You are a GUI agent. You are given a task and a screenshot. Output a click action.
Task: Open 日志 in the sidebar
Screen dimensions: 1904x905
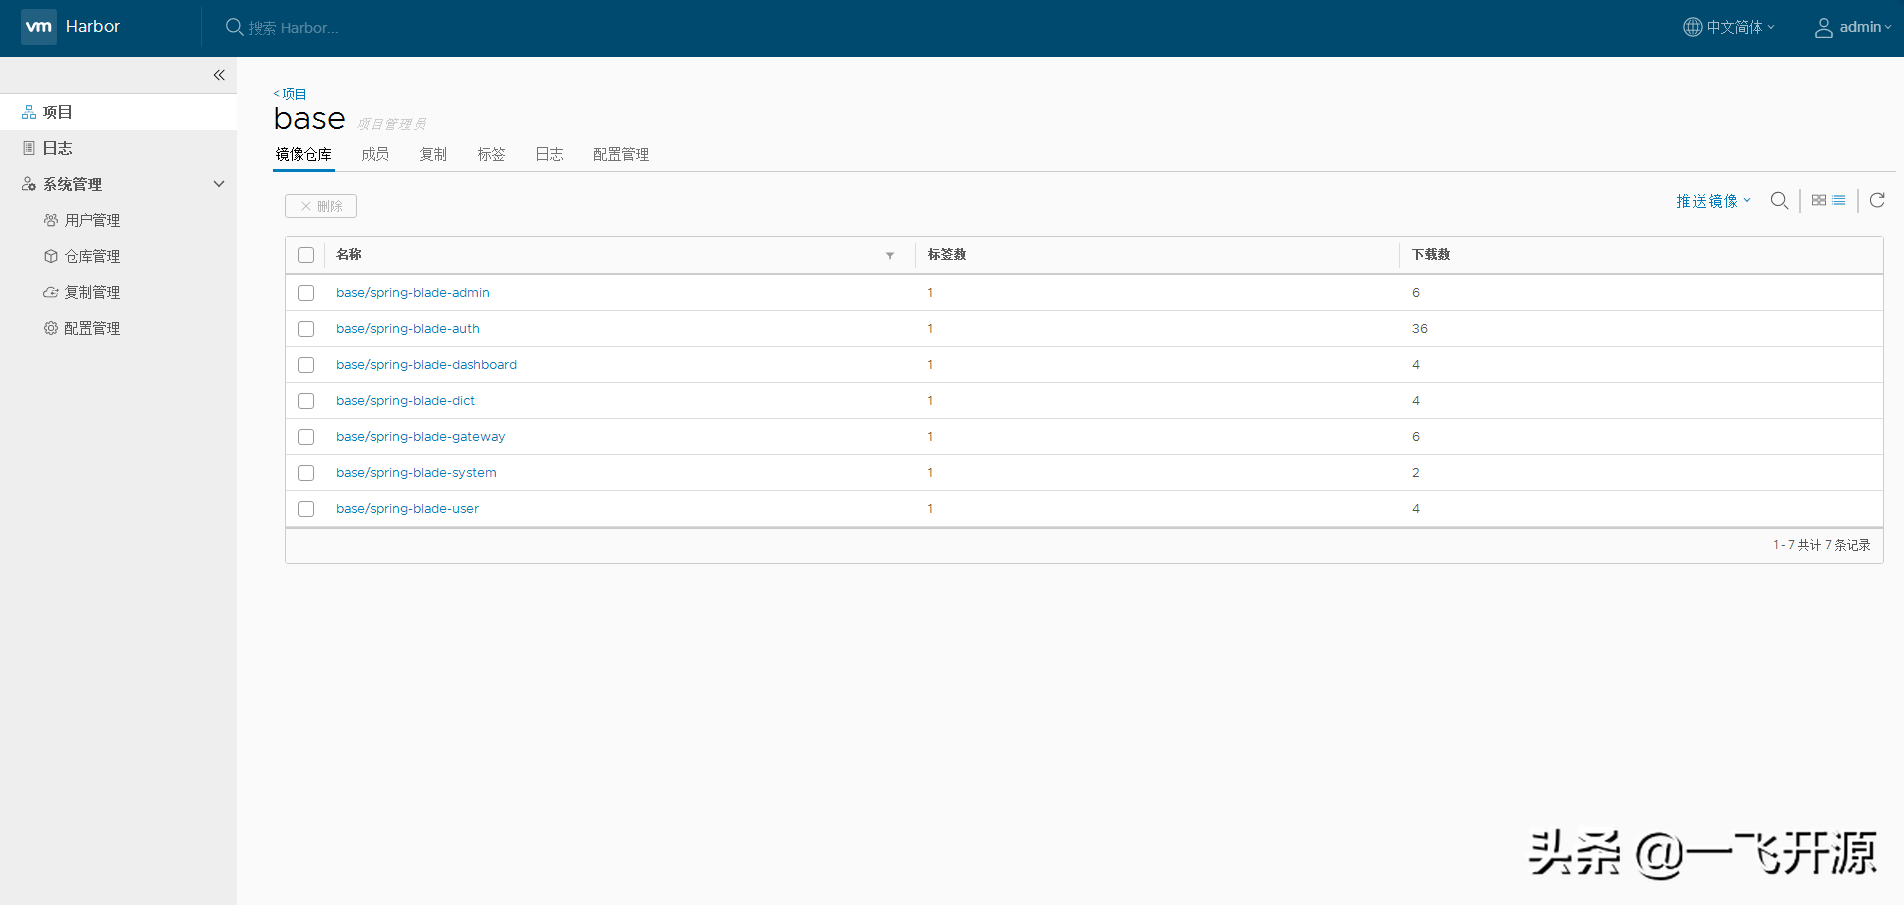118,148
